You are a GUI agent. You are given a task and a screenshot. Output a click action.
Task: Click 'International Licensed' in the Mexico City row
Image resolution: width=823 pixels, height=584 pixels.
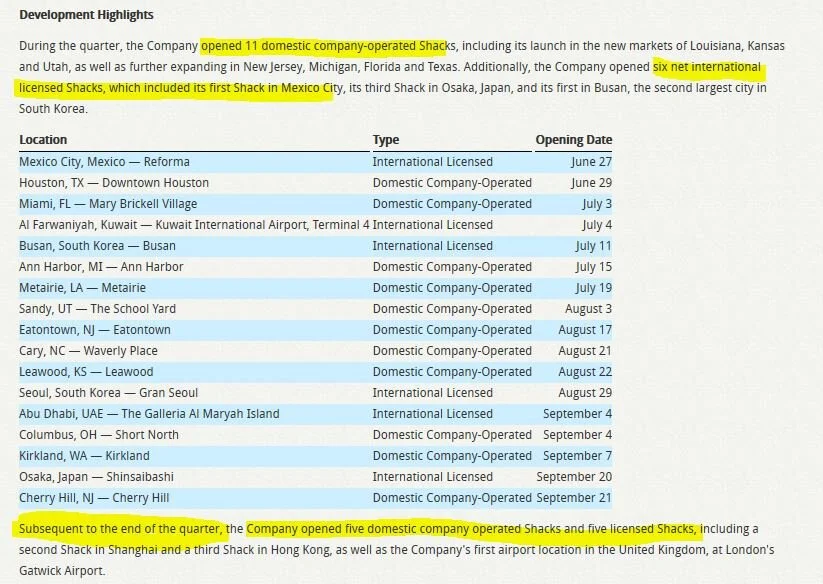432,162
